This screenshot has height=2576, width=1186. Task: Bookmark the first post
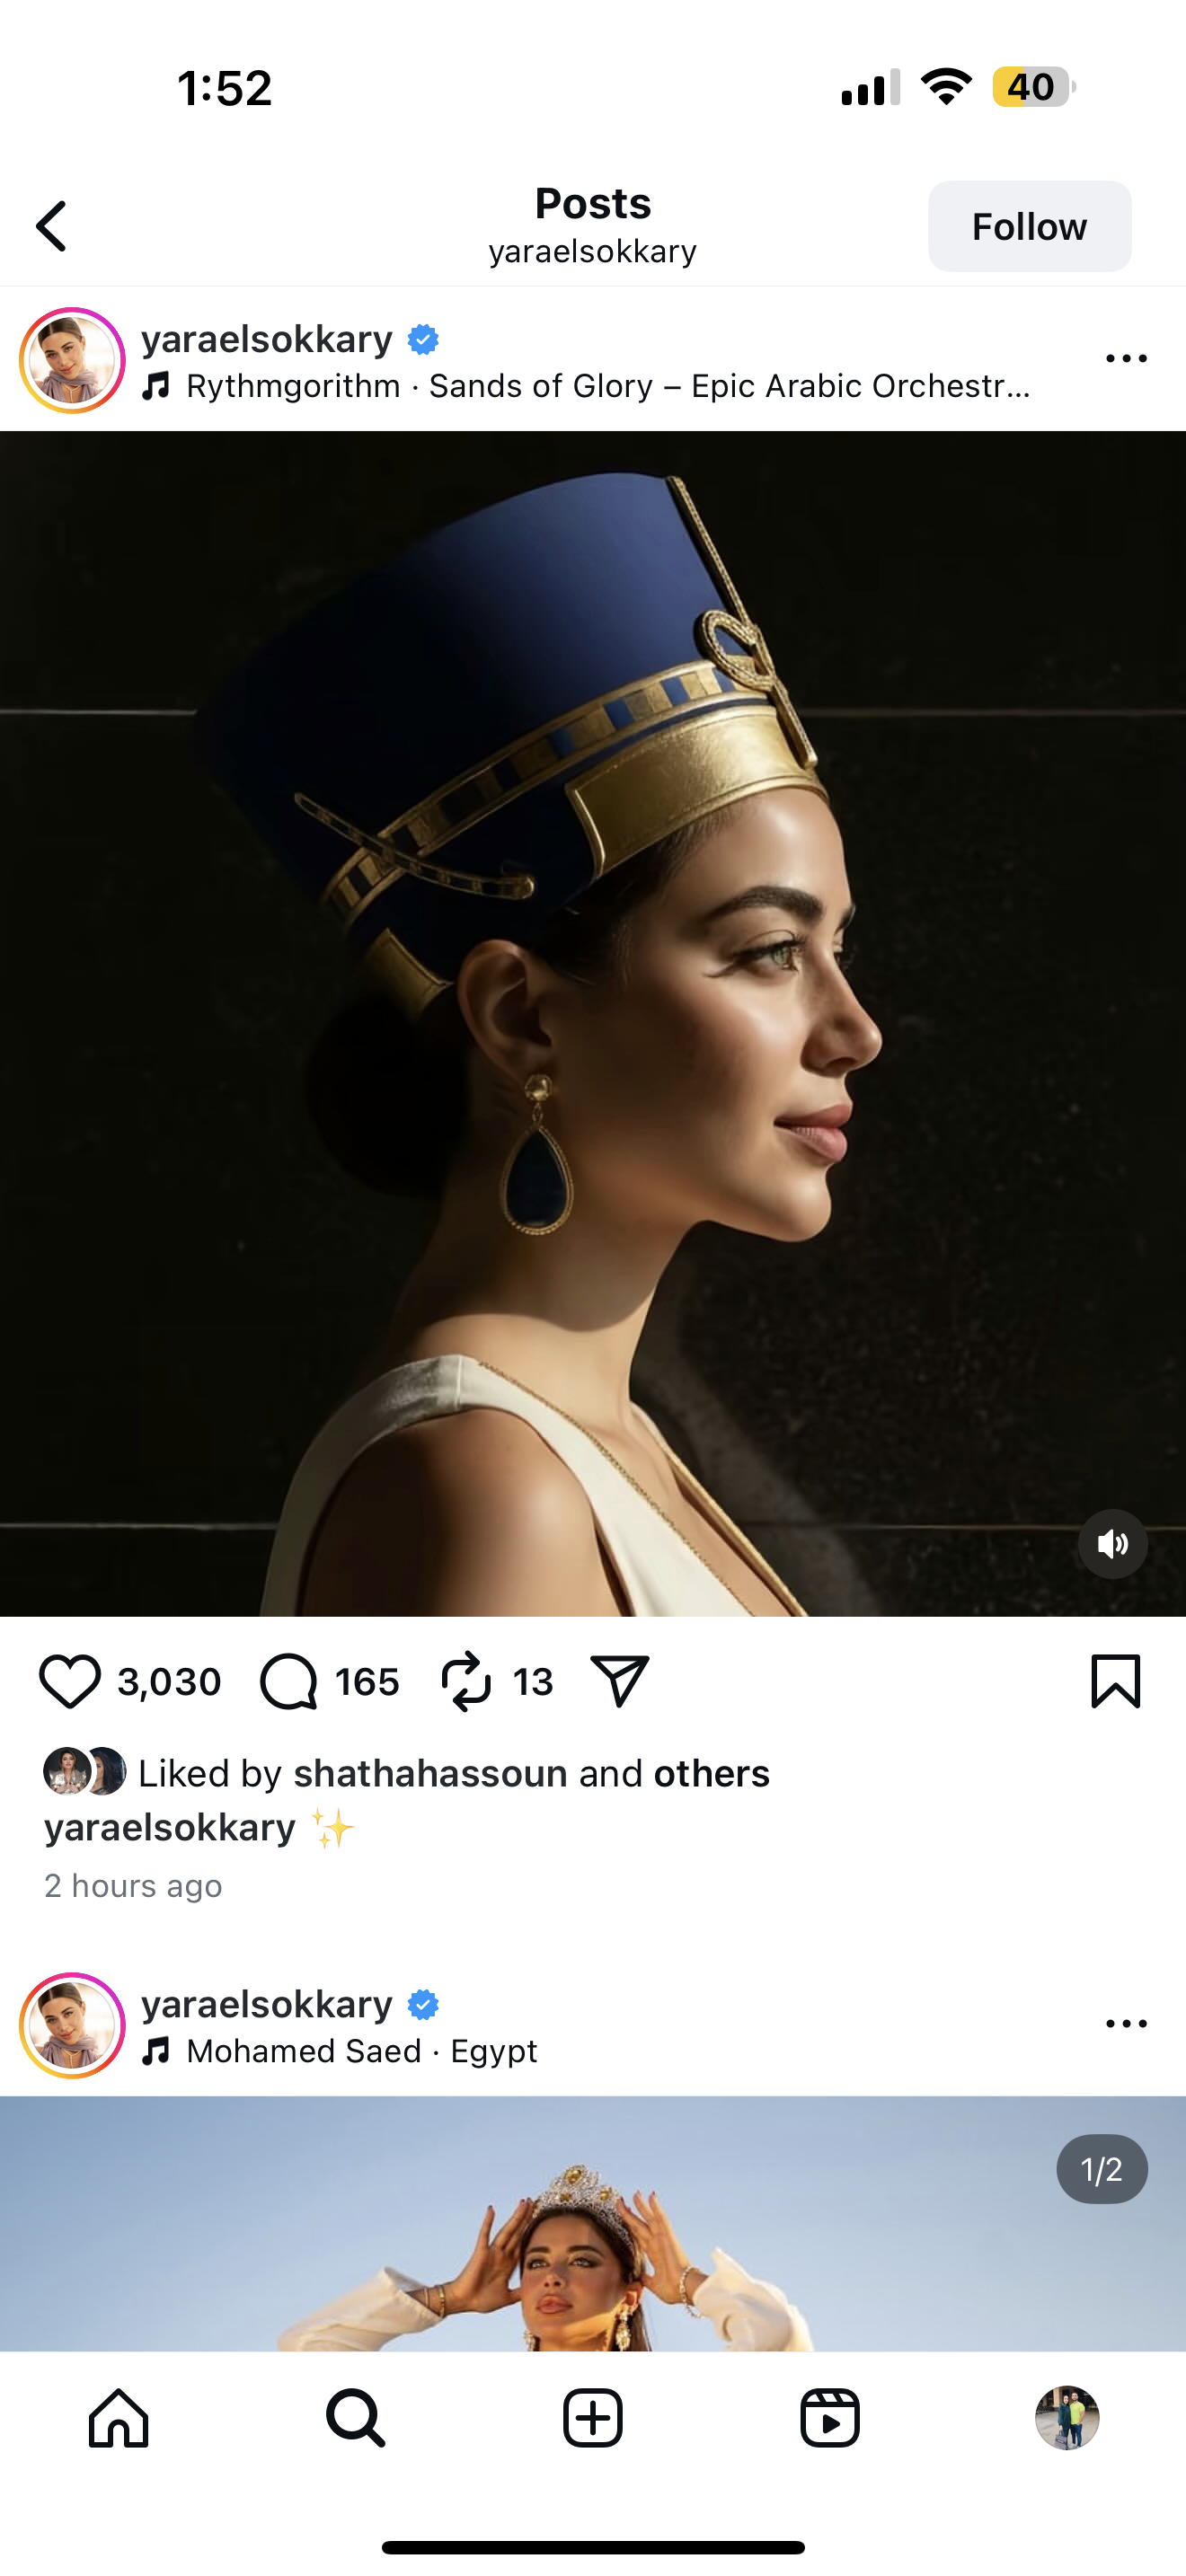(1115, 1681)
